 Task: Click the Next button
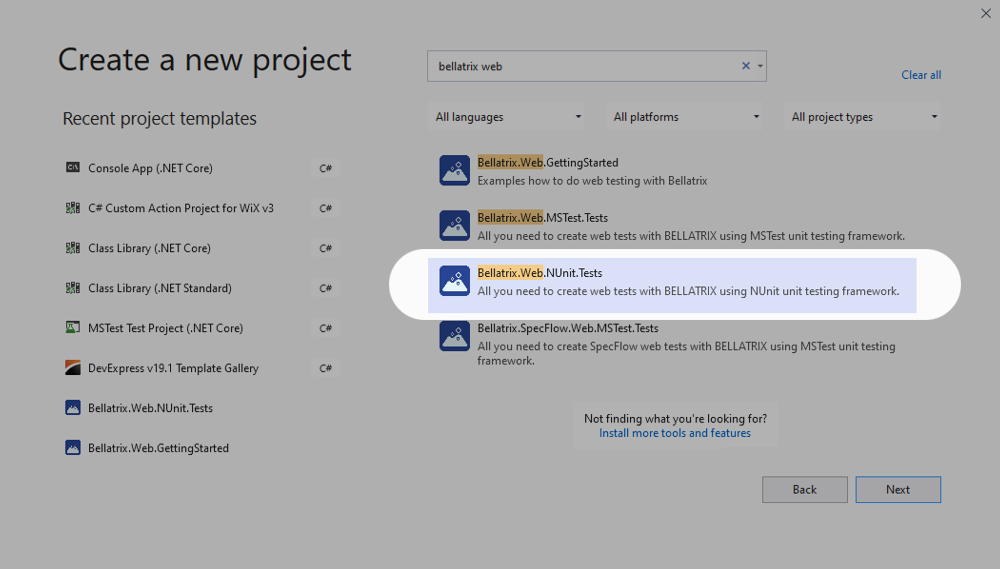point(898,489)
